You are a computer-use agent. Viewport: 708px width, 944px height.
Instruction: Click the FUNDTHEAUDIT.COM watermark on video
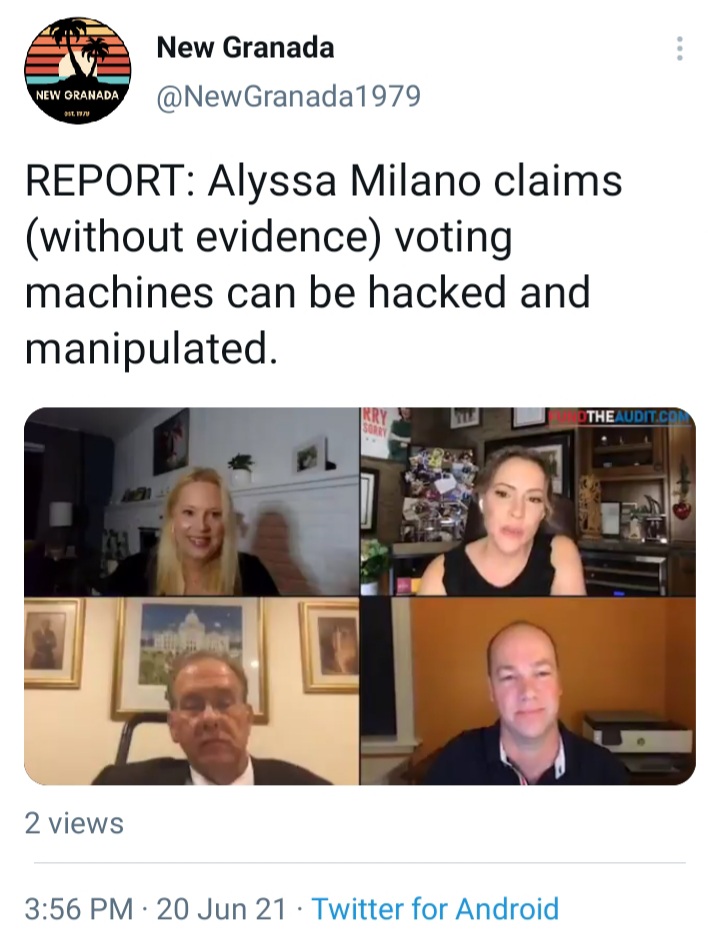click(618, 417)
